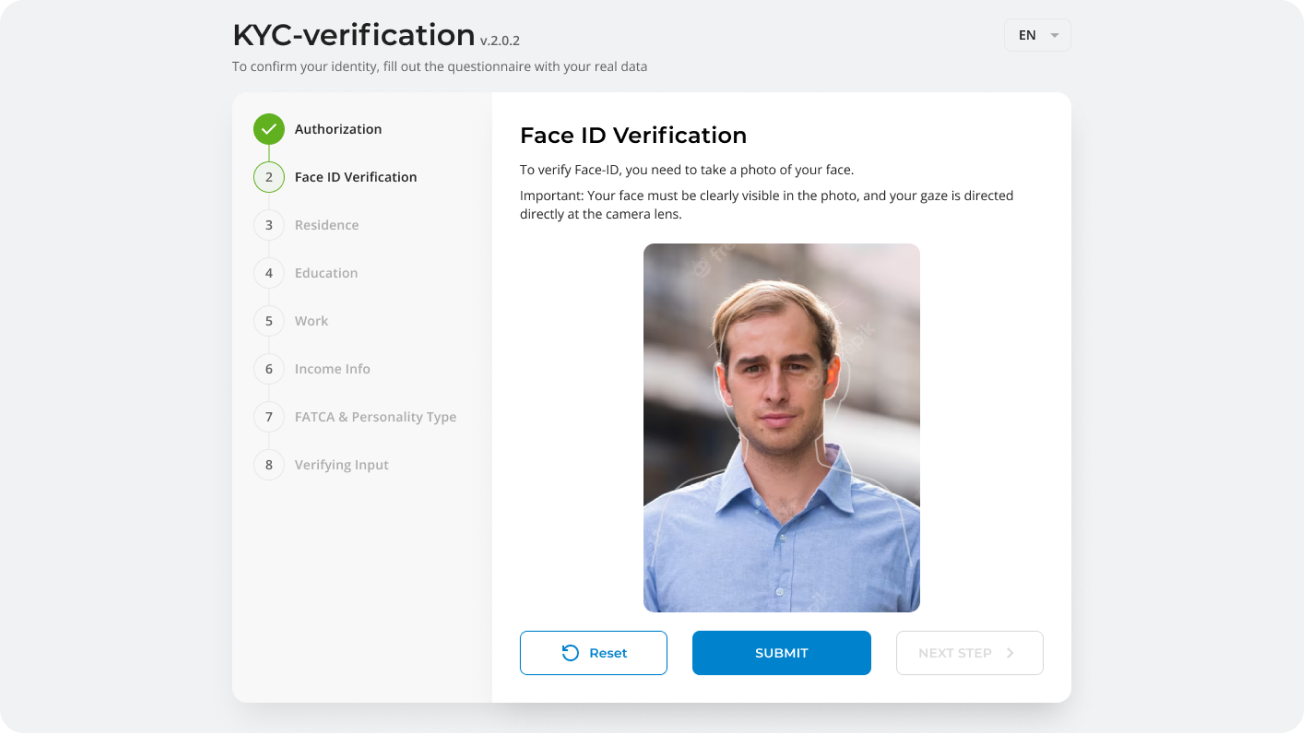Jump to FATCA & Personality Type label
The image size is (1304, 733).
tap(375, 417)
